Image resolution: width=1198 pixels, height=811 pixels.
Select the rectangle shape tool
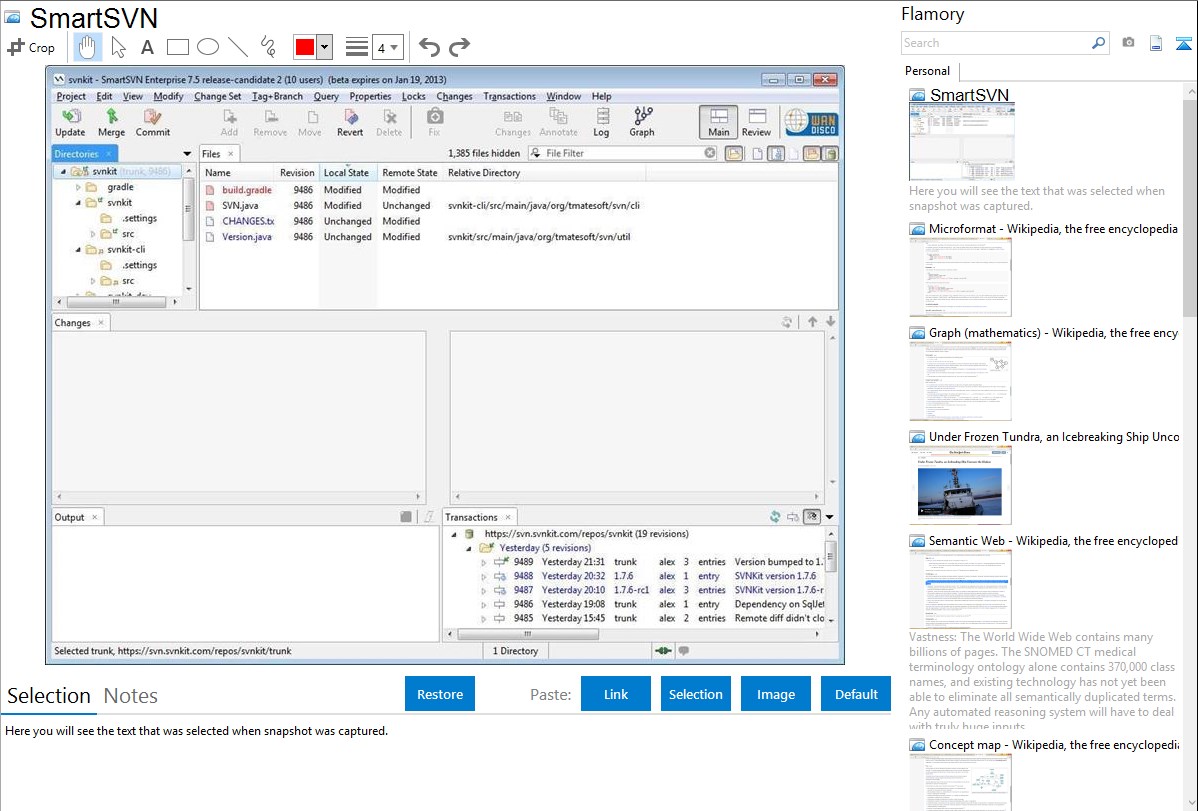(178, 47)
